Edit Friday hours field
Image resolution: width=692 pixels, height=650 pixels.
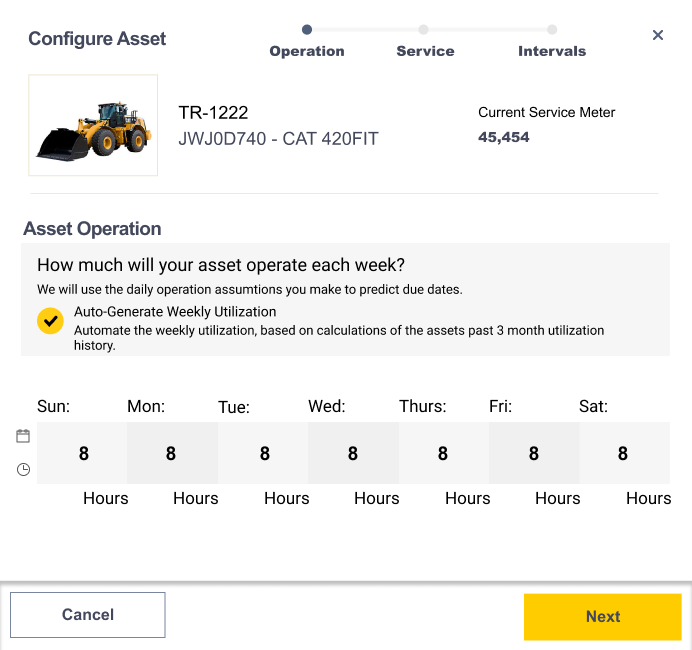point(534,453)
